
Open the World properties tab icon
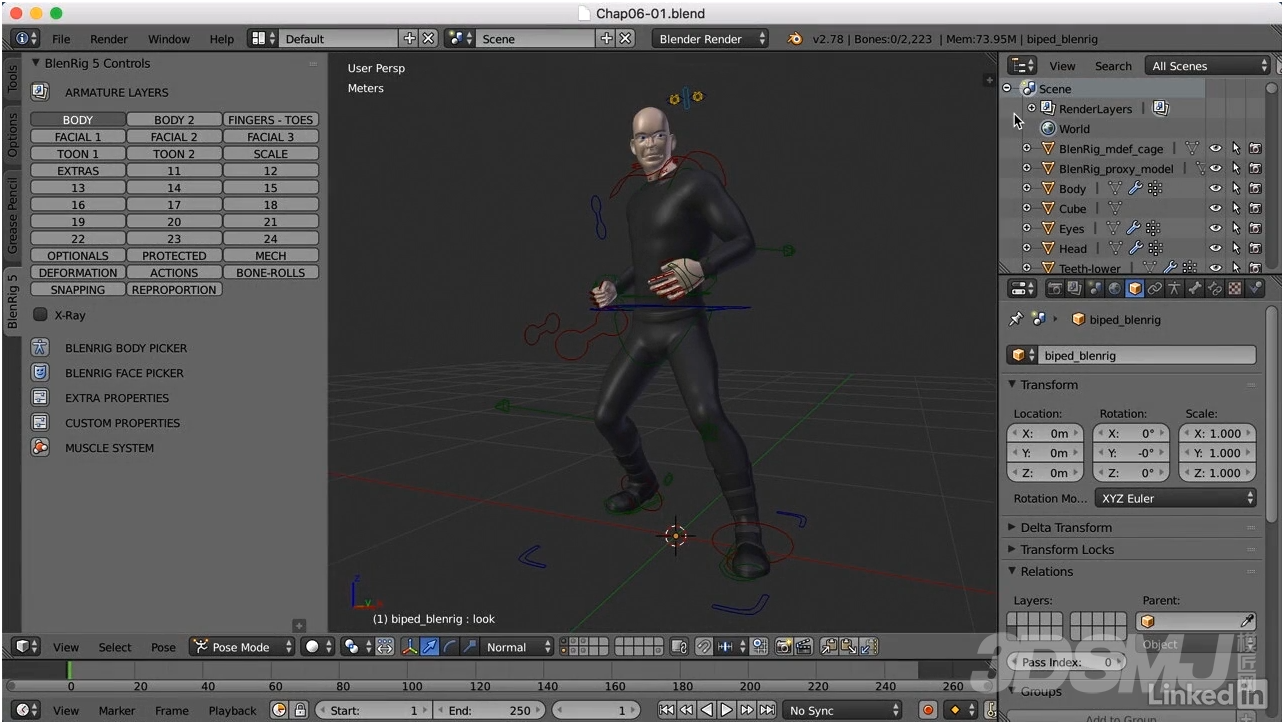[1114, 289]
